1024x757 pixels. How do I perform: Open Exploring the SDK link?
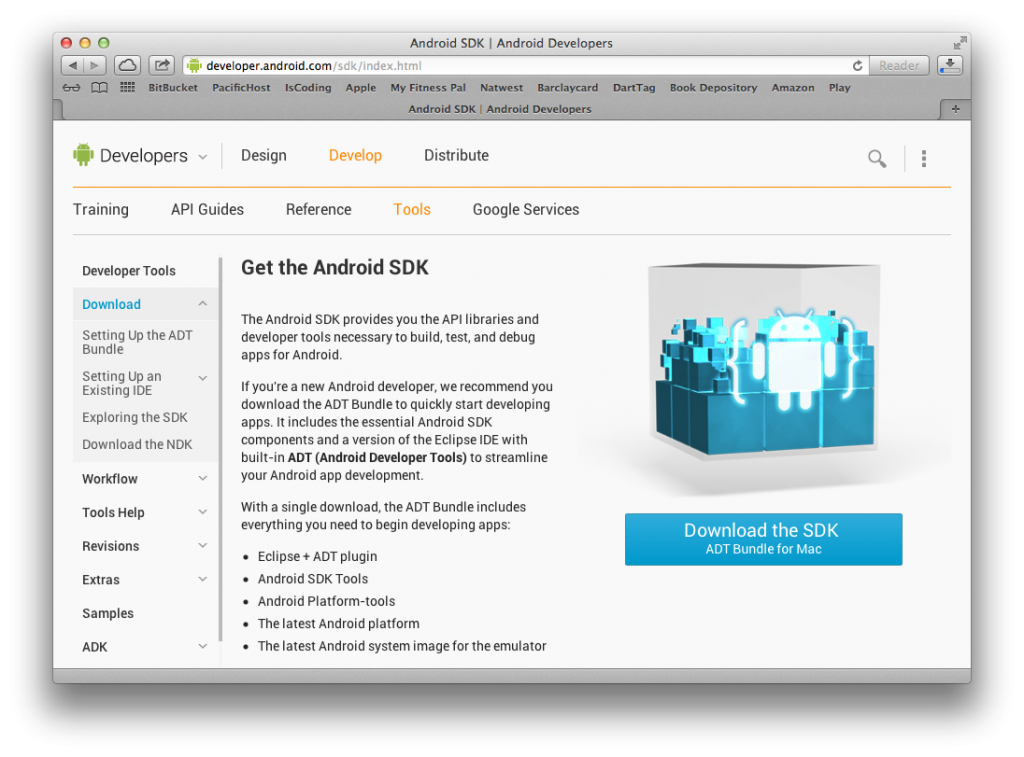[135, 417]
